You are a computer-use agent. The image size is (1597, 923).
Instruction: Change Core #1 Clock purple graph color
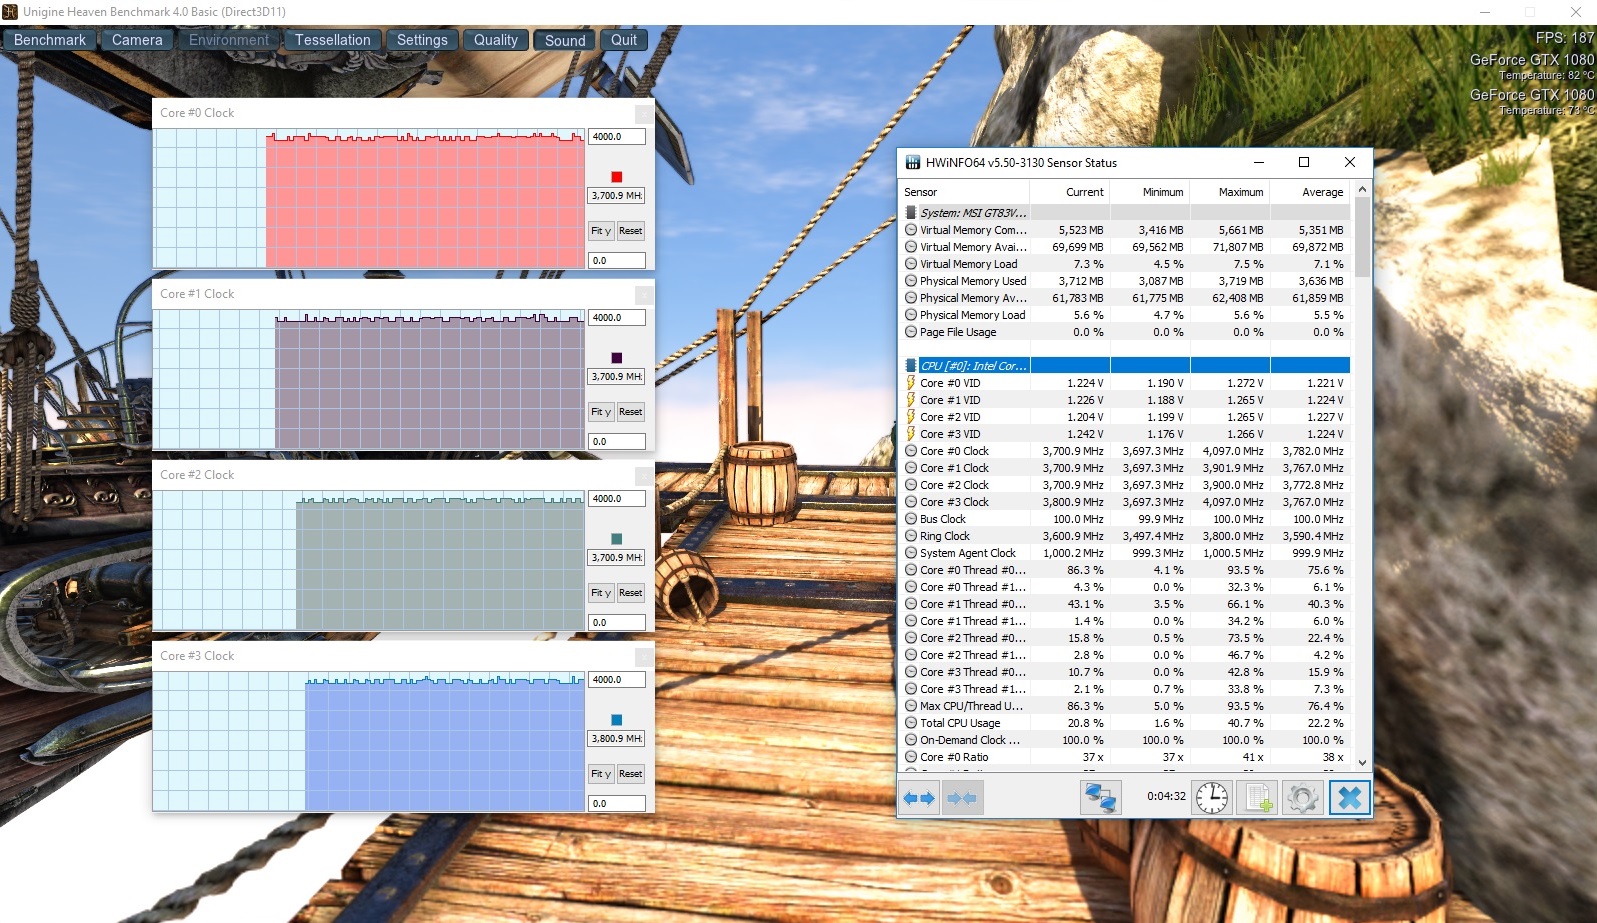coord(617,358)
